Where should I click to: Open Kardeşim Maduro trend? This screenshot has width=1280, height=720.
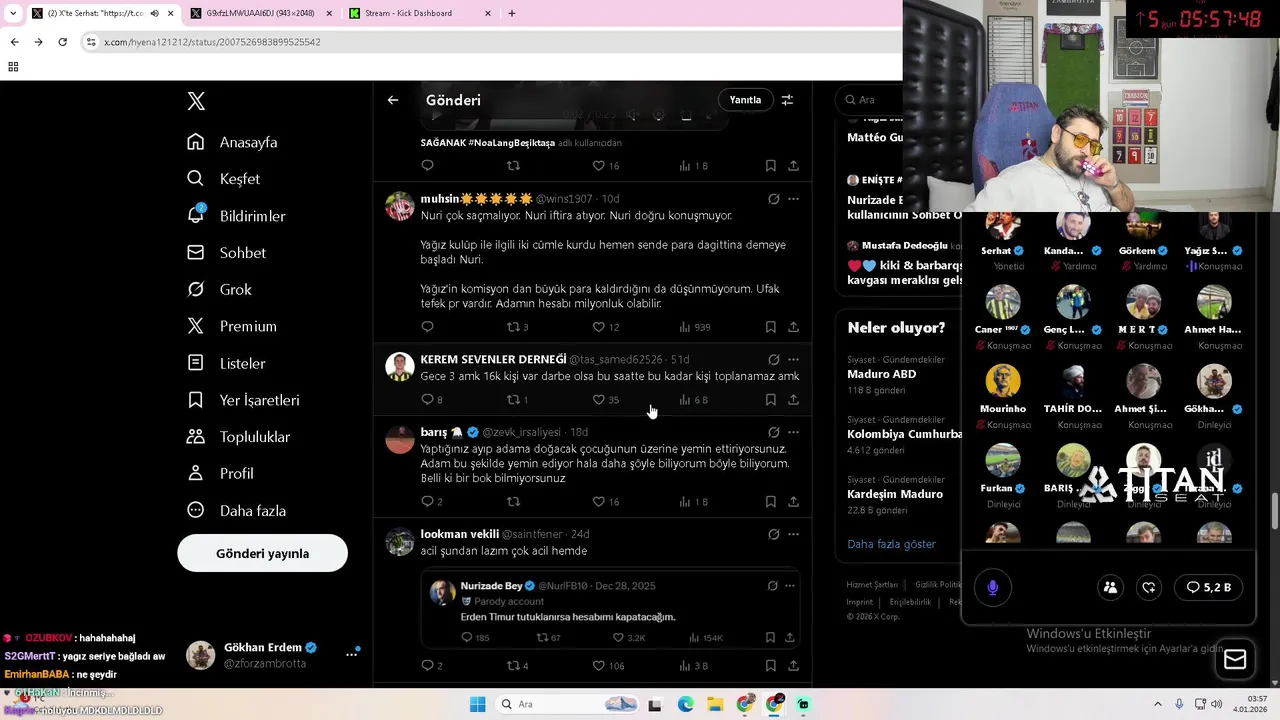click(895, 494)
